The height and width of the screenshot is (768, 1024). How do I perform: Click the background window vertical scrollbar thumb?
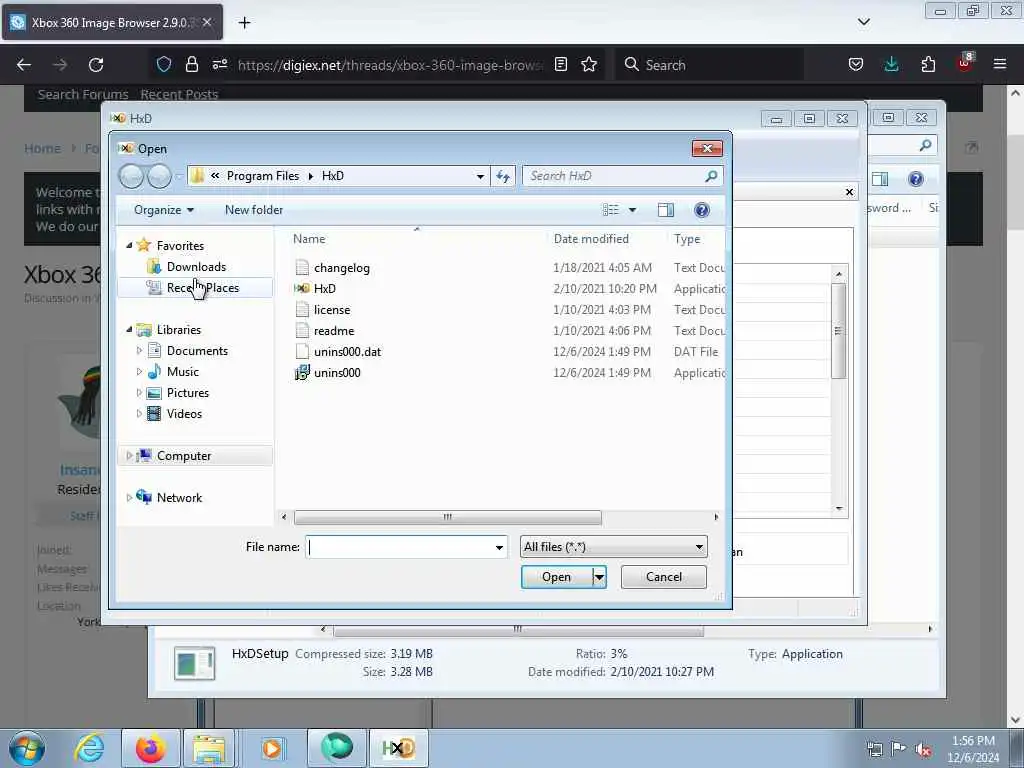click(x=839, y=330)
